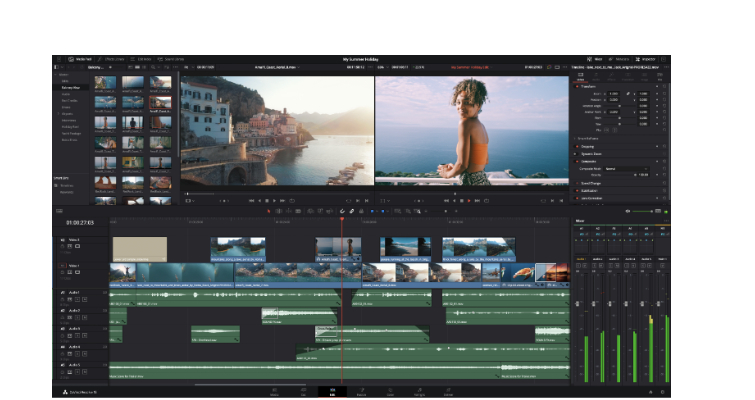
Task: Stop the source viewer playback
Action: (x=267, y=201)
